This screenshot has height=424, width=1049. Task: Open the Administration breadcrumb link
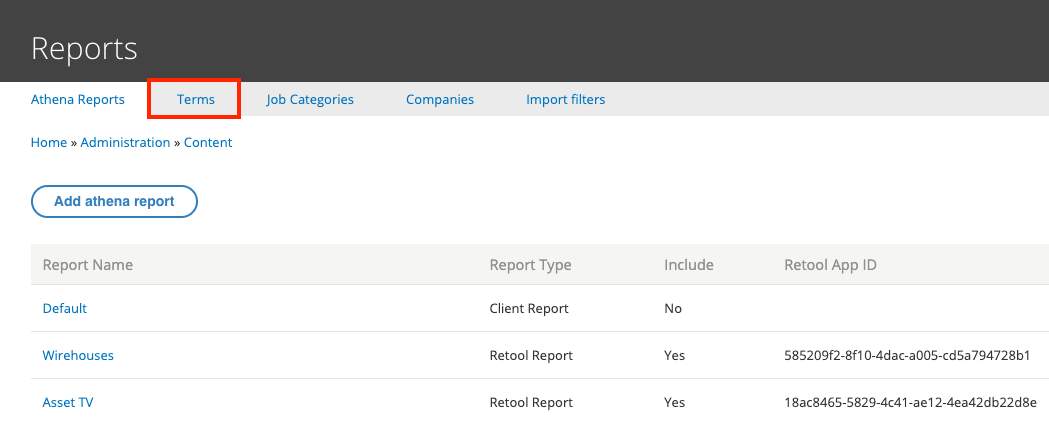point(125,142)
